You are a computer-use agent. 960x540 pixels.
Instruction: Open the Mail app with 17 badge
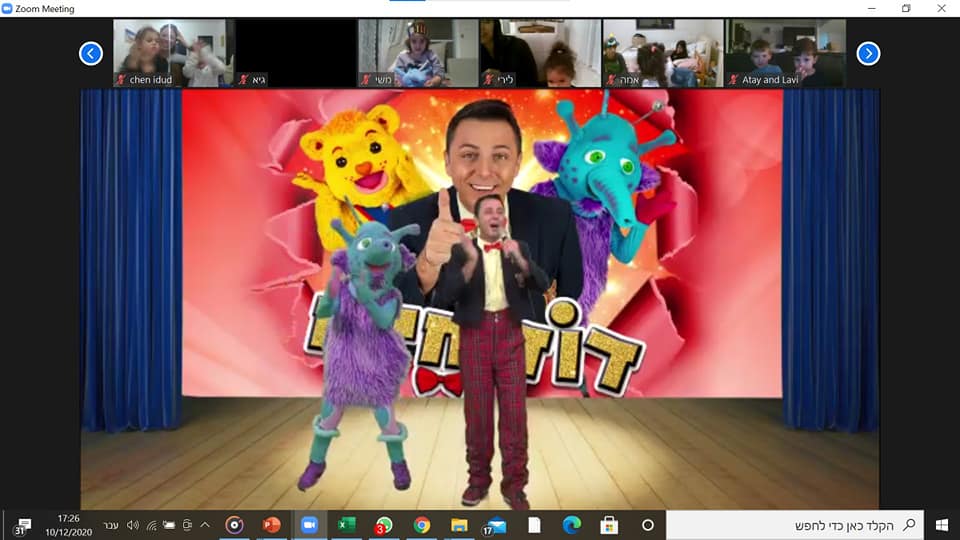495,525
